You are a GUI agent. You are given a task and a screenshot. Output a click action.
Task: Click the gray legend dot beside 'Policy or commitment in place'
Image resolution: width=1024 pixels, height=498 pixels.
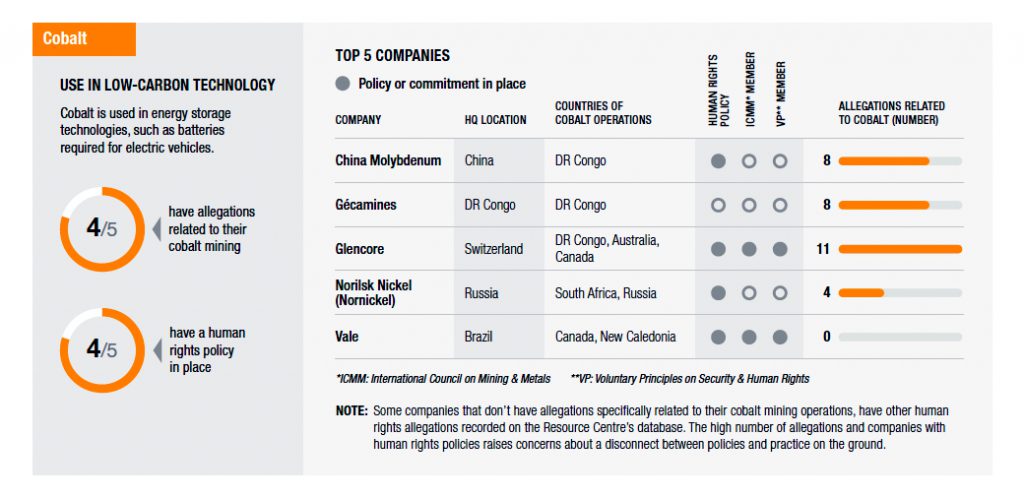343,84
